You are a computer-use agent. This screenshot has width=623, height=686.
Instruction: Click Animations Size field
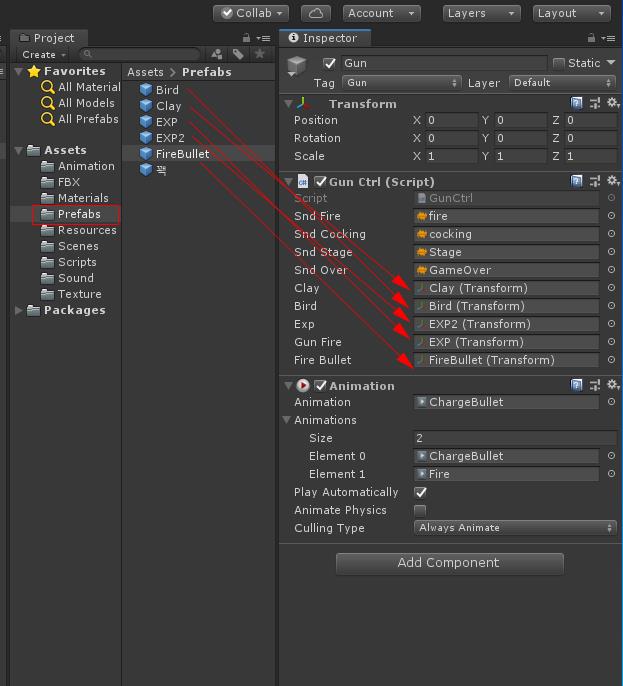click(x=514, y=438)
